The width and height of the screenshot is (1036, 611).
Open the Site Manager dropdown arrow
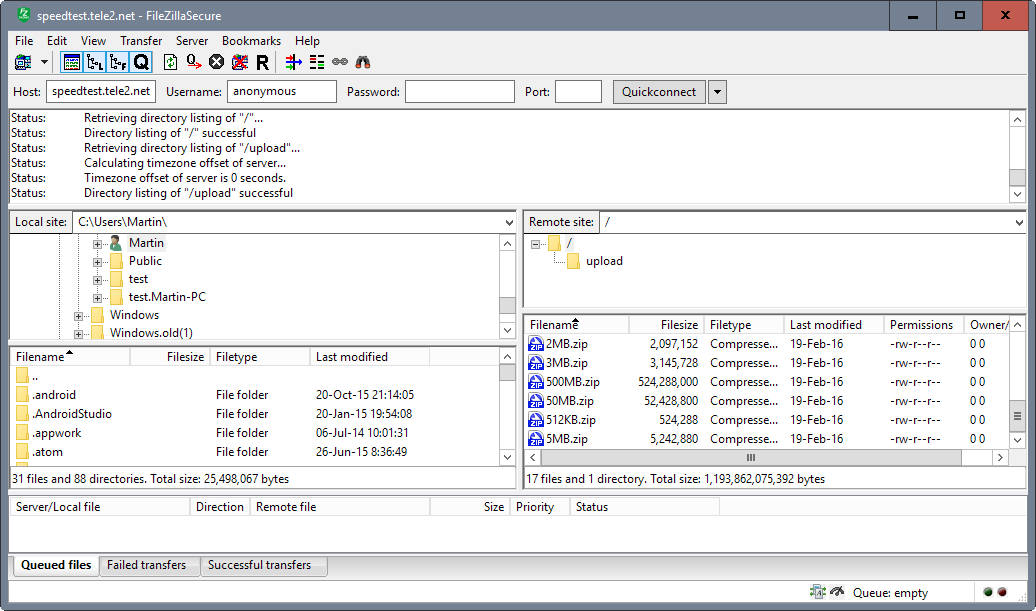coord(43,62)
